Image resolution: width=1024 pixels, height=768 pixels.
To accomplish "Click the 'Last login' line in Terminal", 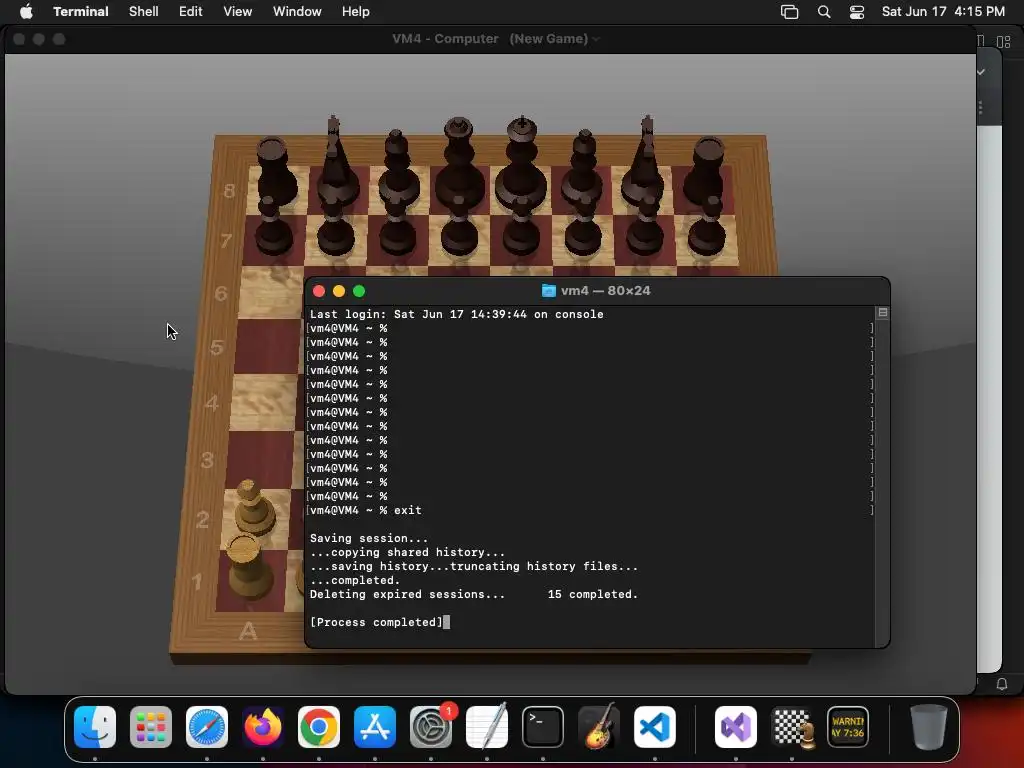I will click(x=456, y=314).
